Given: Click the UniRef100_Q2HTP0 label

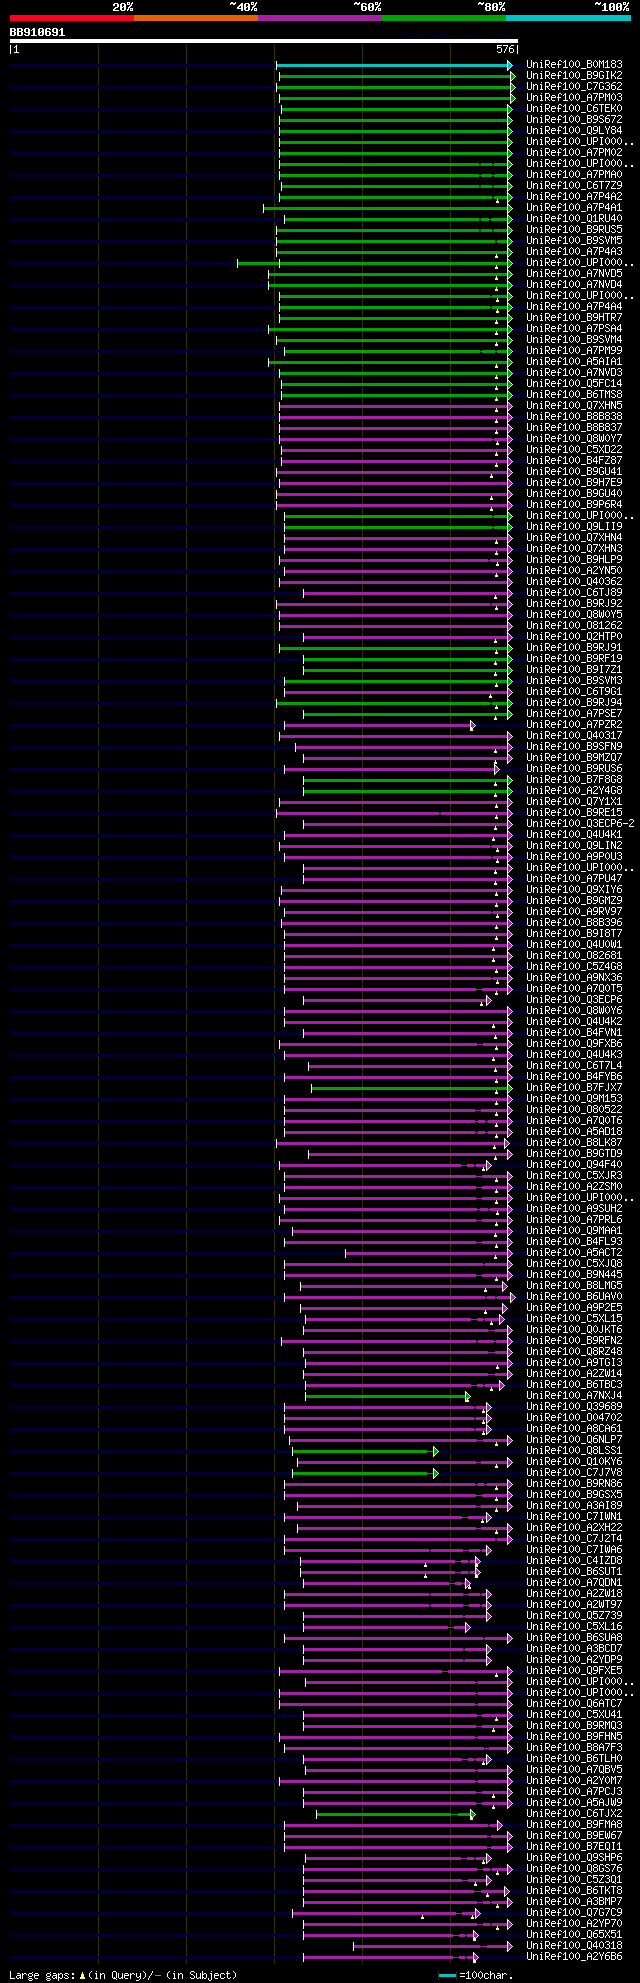Looking at the screenshot, I should pos(574,637).
